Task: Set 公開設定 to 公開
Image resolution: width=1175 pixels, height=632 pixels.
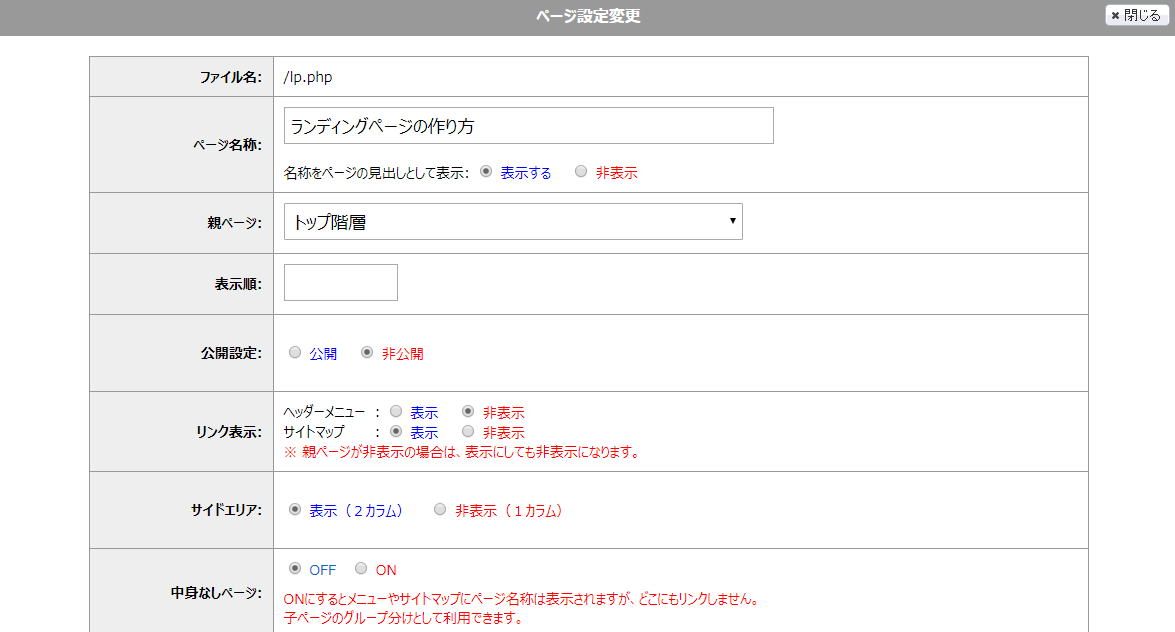Action: [x=294, y=353]
